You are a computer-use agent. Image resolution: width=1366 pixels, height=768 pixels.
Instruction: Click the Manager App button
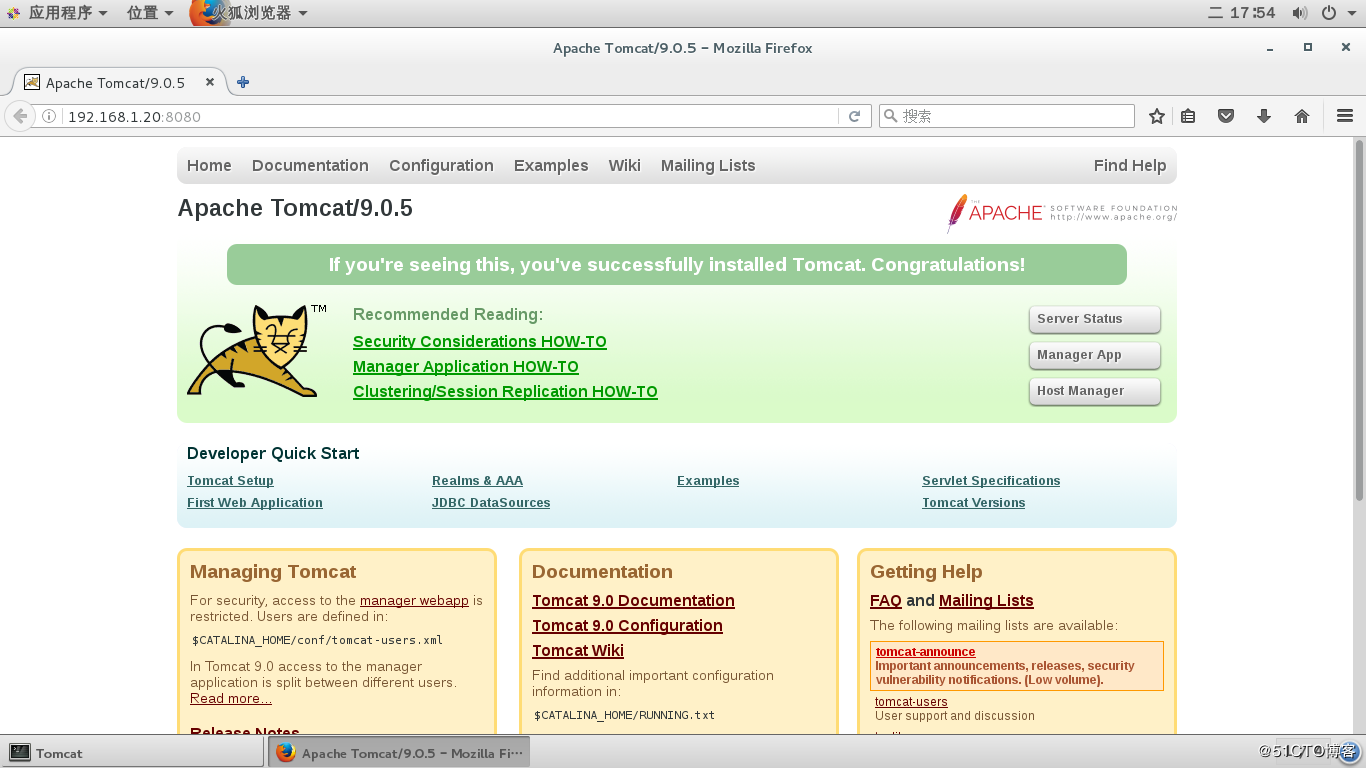click(1095, 355)
